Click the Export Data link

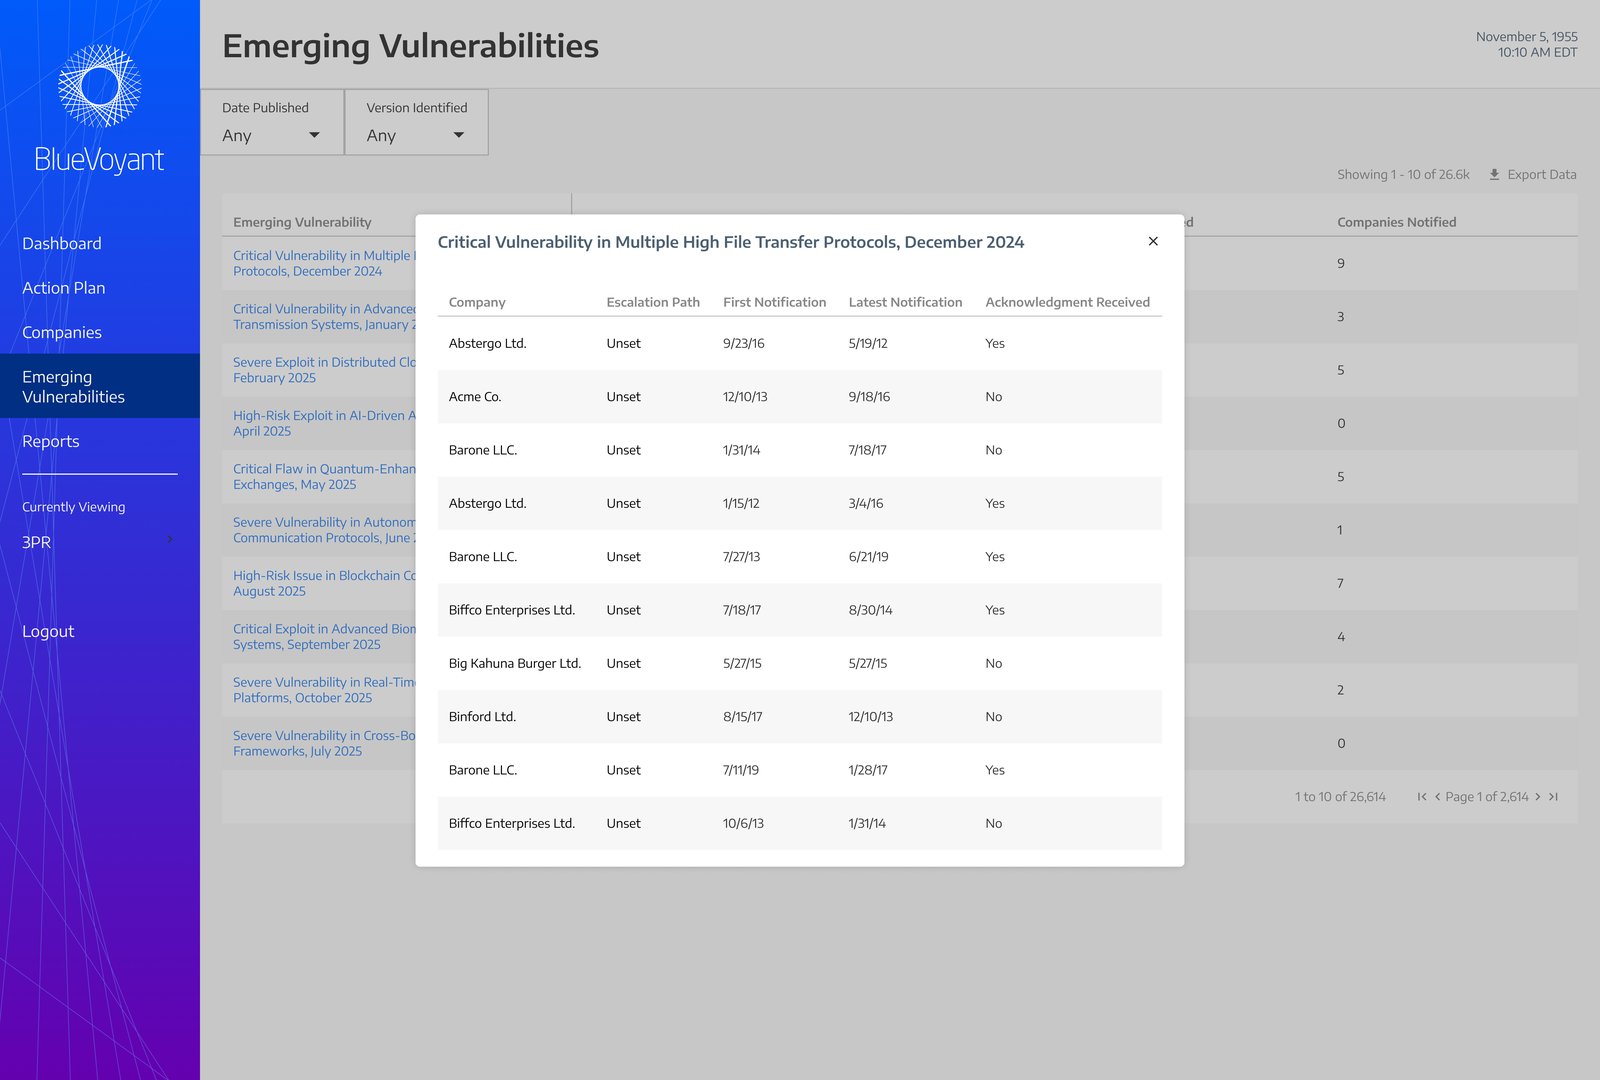click(1532, 174)
